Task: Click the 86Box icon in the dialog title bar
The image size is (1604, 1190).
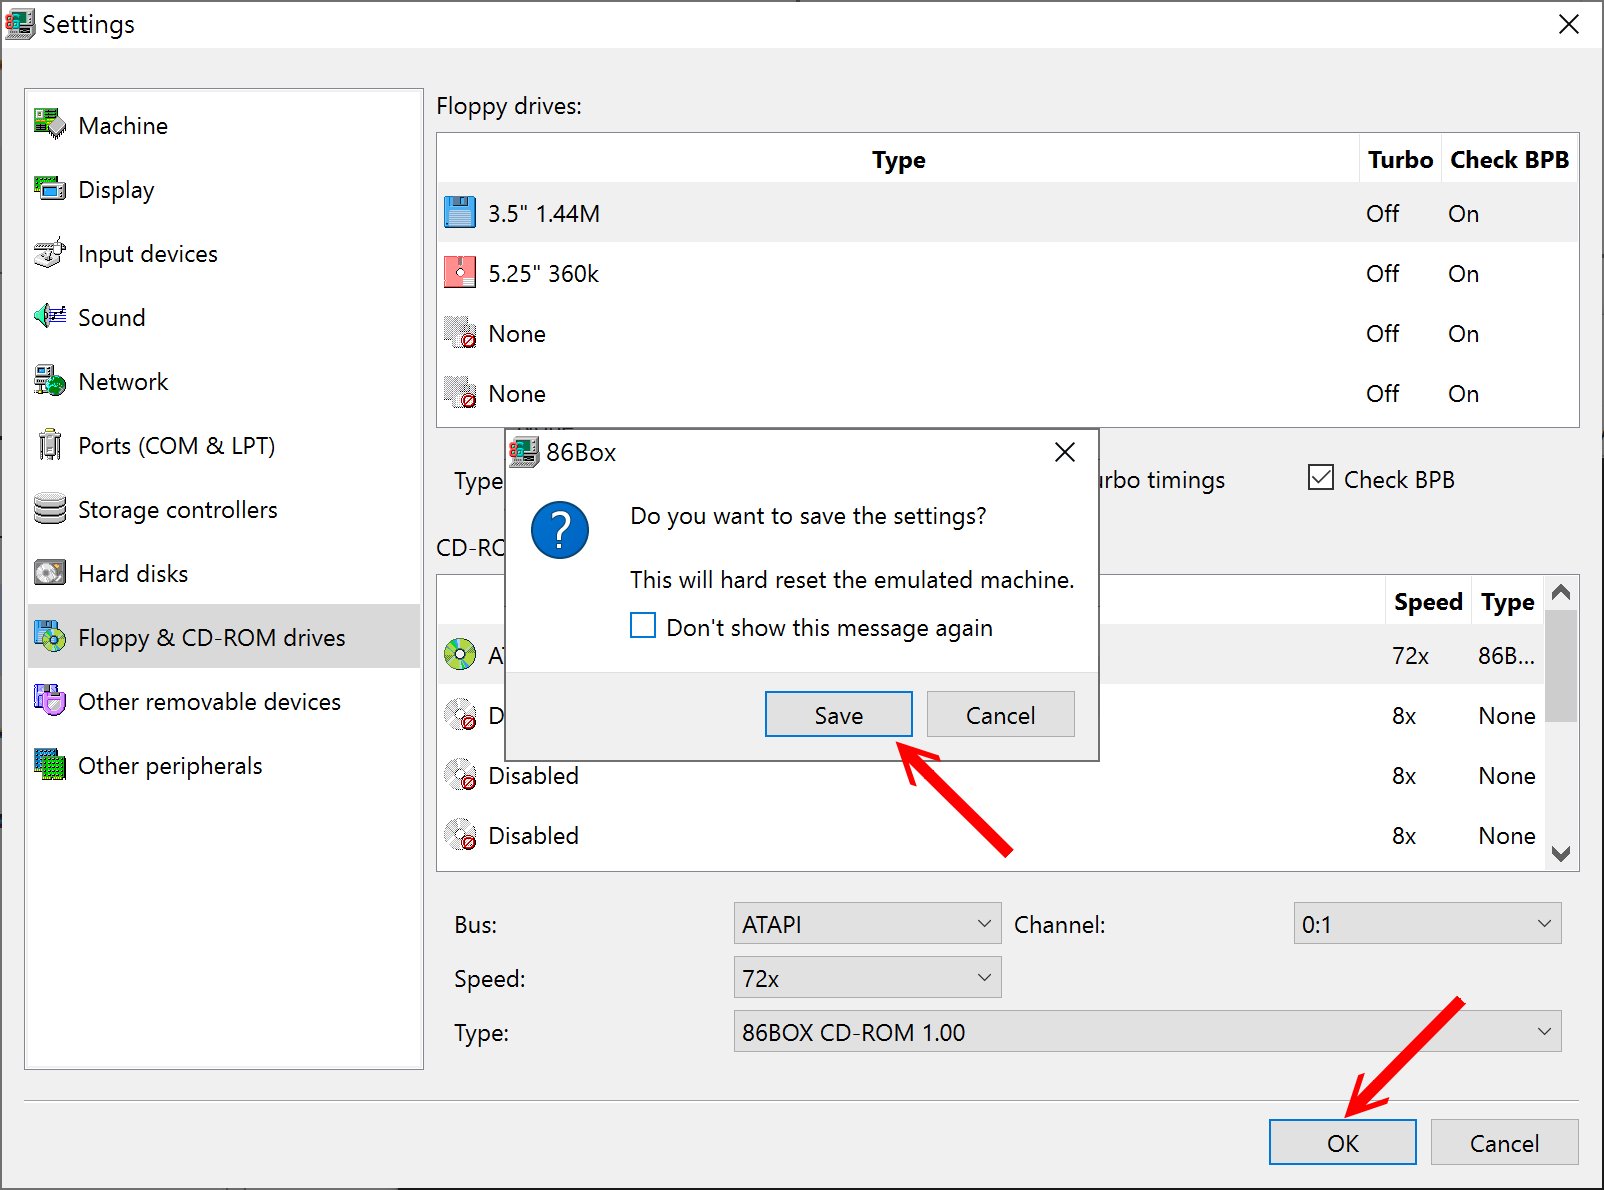Action: tap(524, 452)
